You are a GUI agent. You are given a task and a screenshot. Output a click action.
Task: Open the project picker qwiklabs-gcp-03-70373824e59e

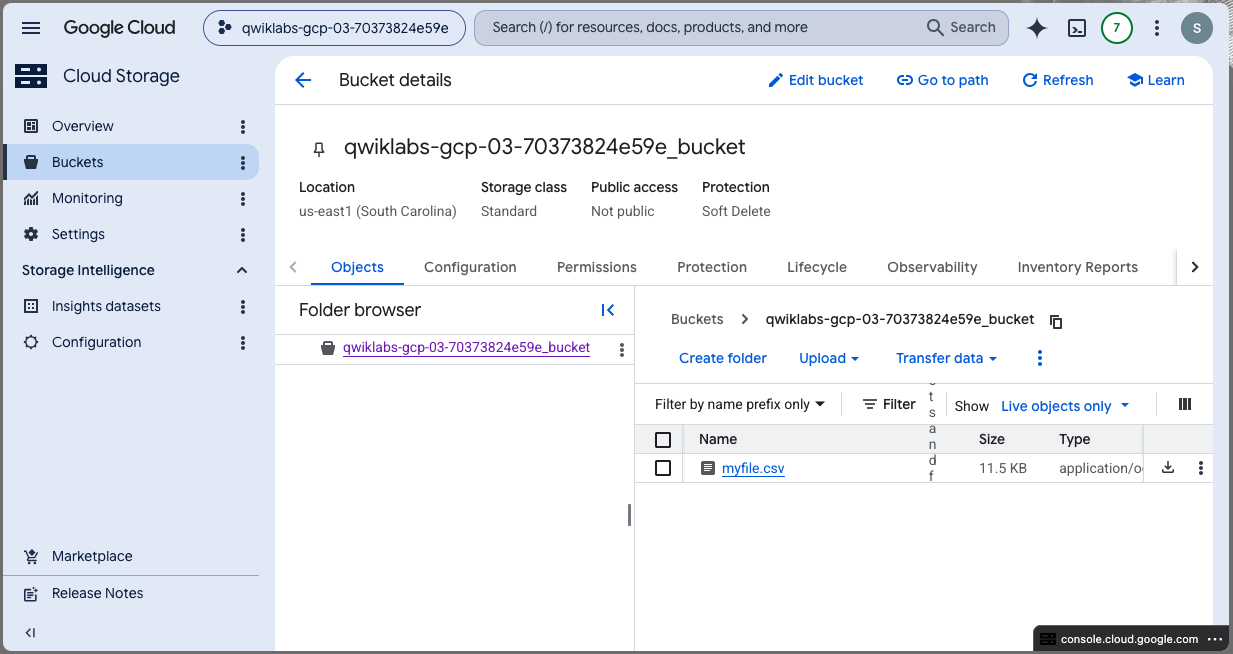334,28
